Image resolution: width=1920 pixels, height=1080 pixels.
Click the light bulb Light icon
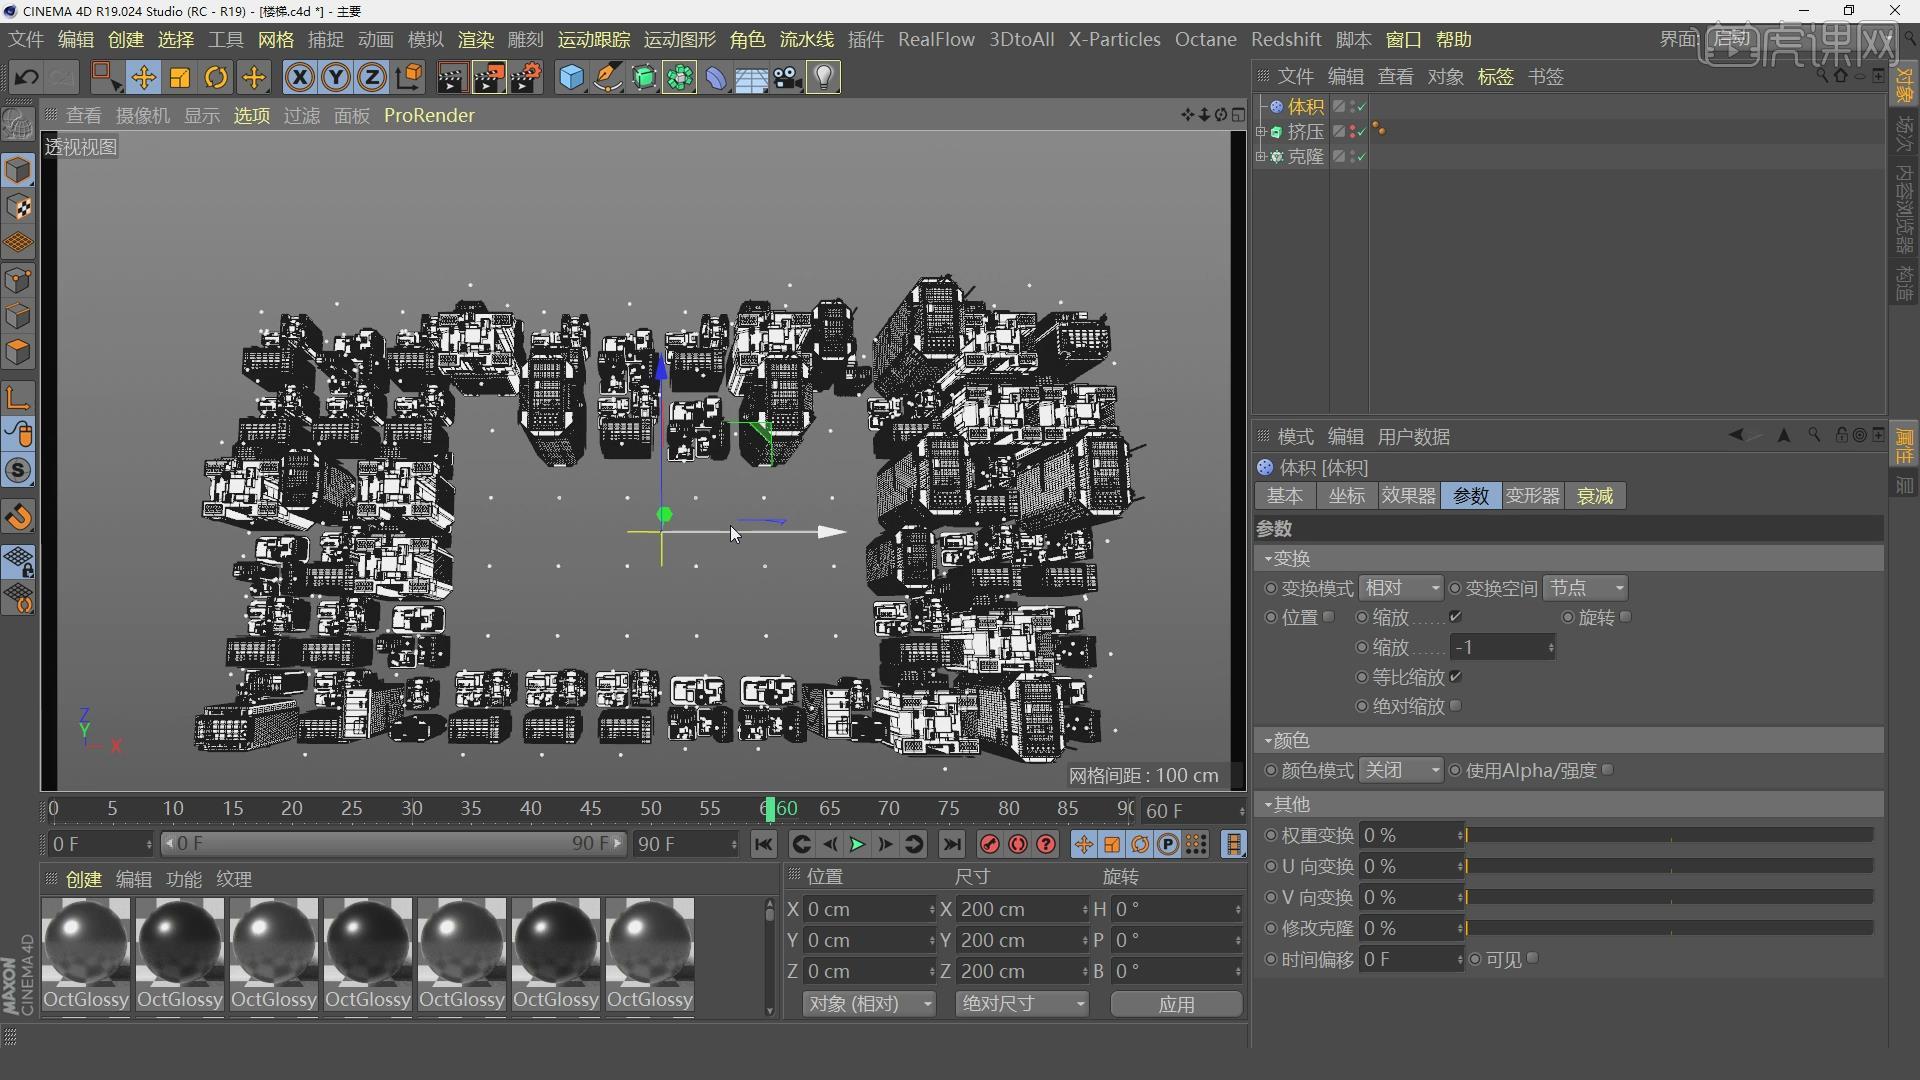823,77
